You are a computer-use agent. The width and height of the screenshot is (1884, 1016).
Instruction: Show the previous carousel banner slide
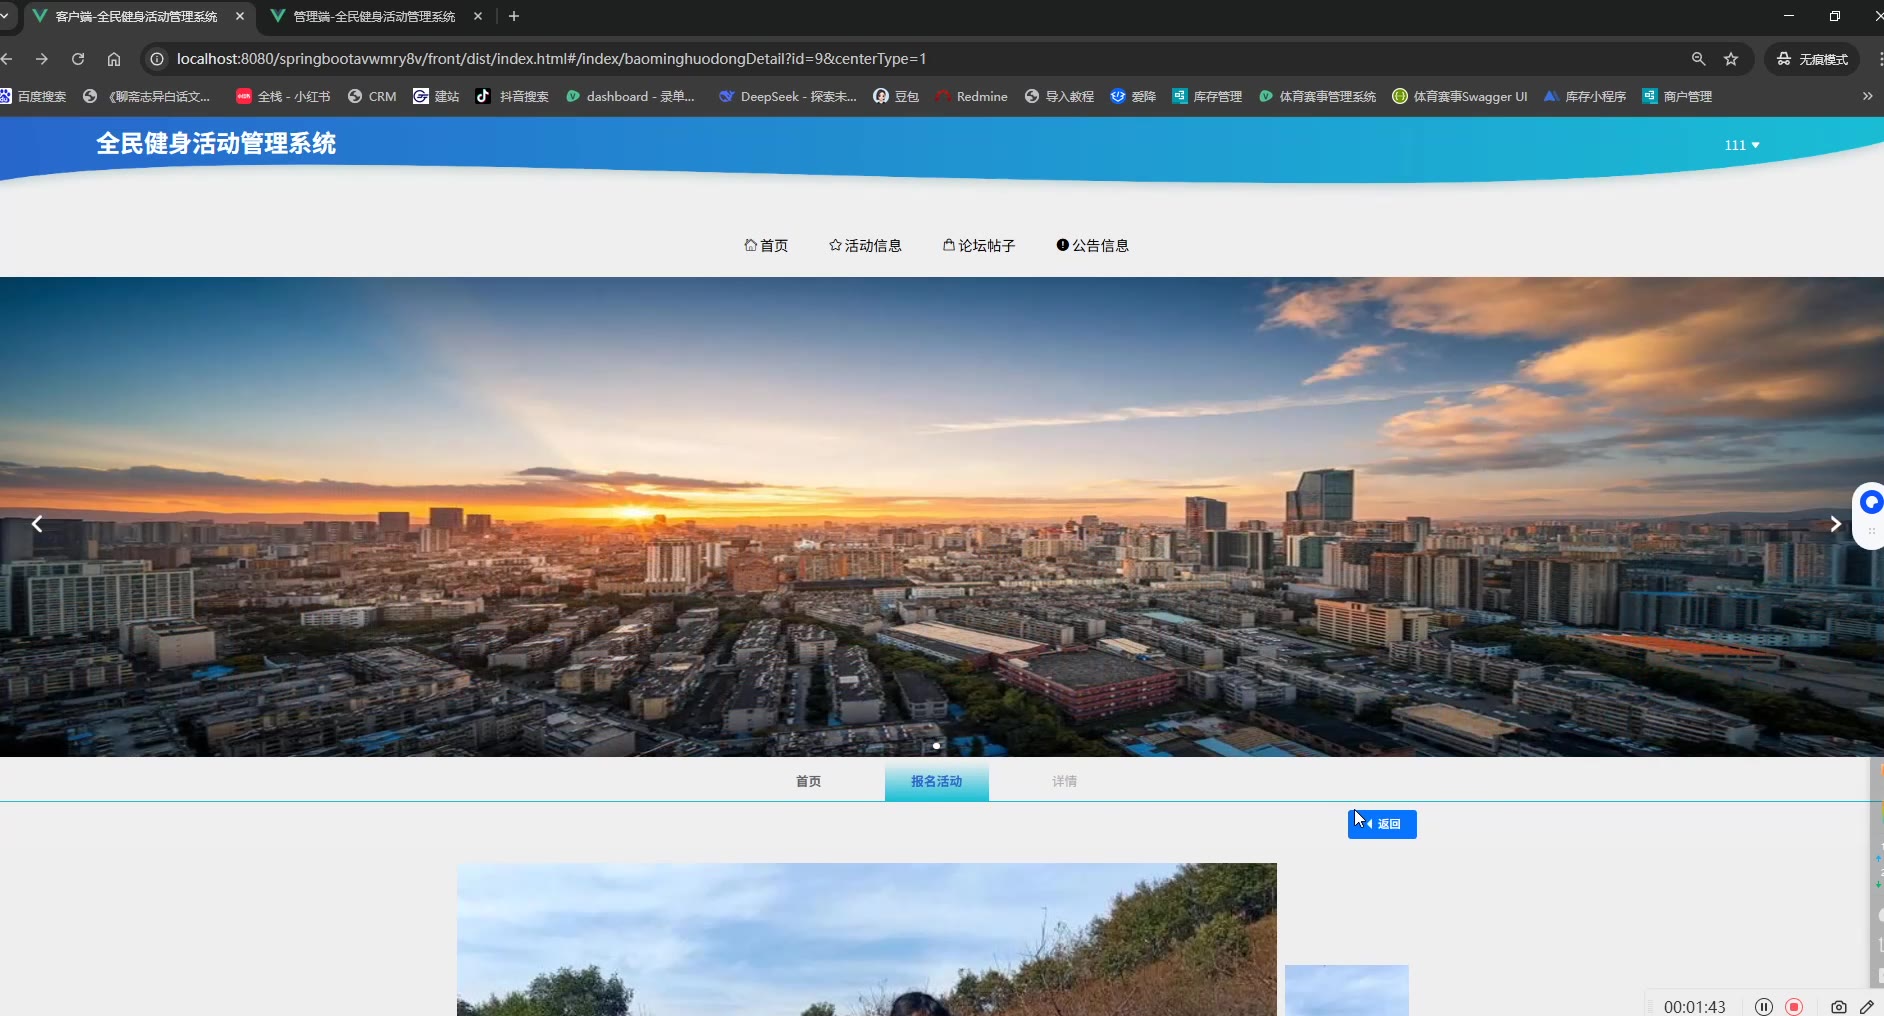[37, 524]
